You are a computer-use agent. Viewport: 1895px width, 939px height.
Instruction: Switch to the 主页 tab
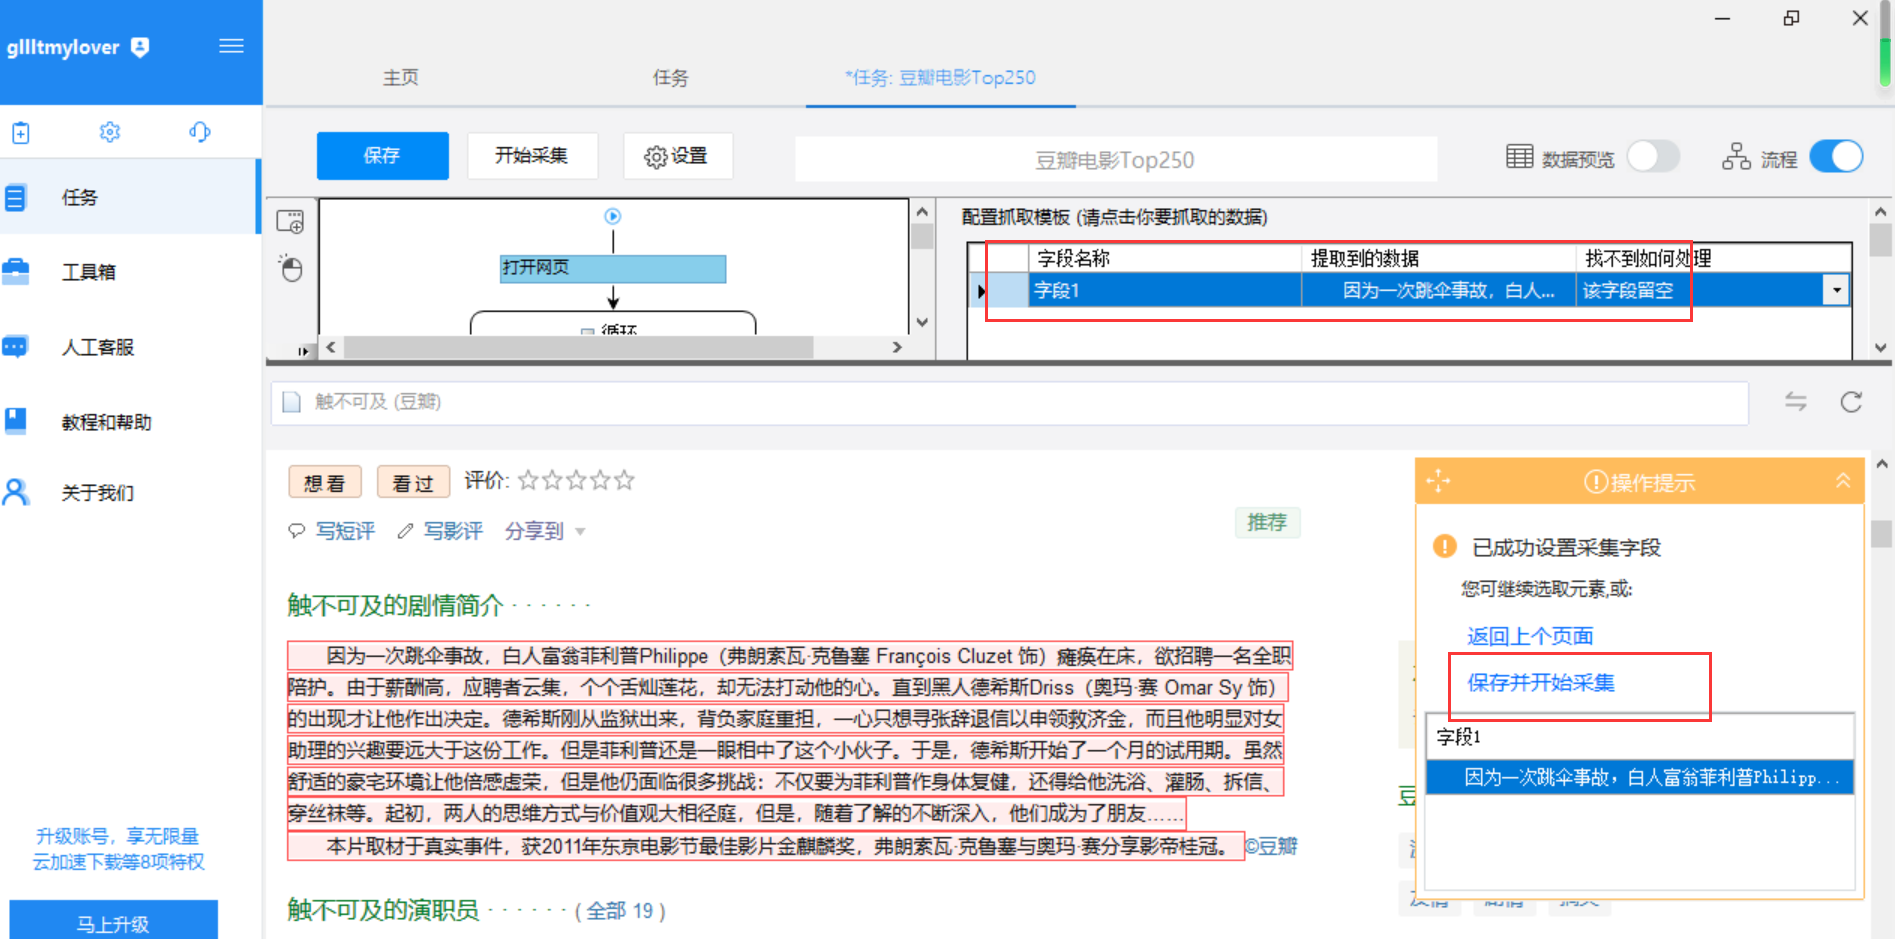click(401, 78)
